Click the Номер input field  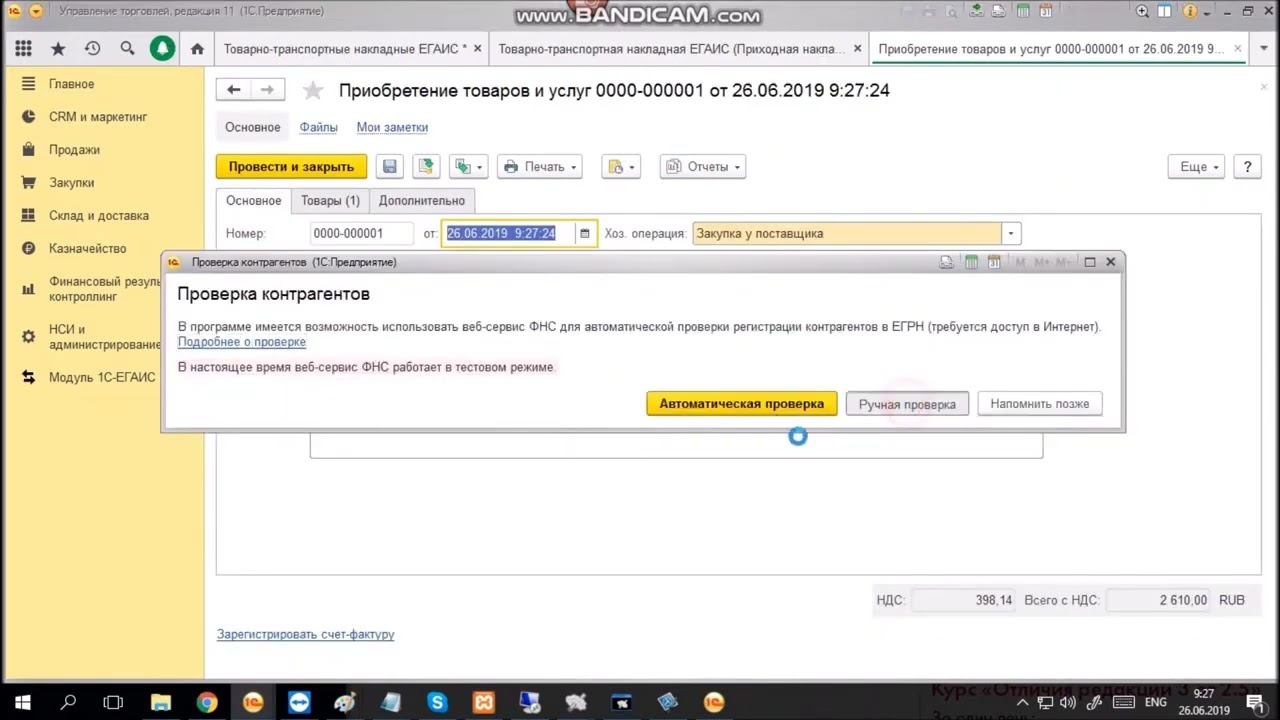(361, 233)
